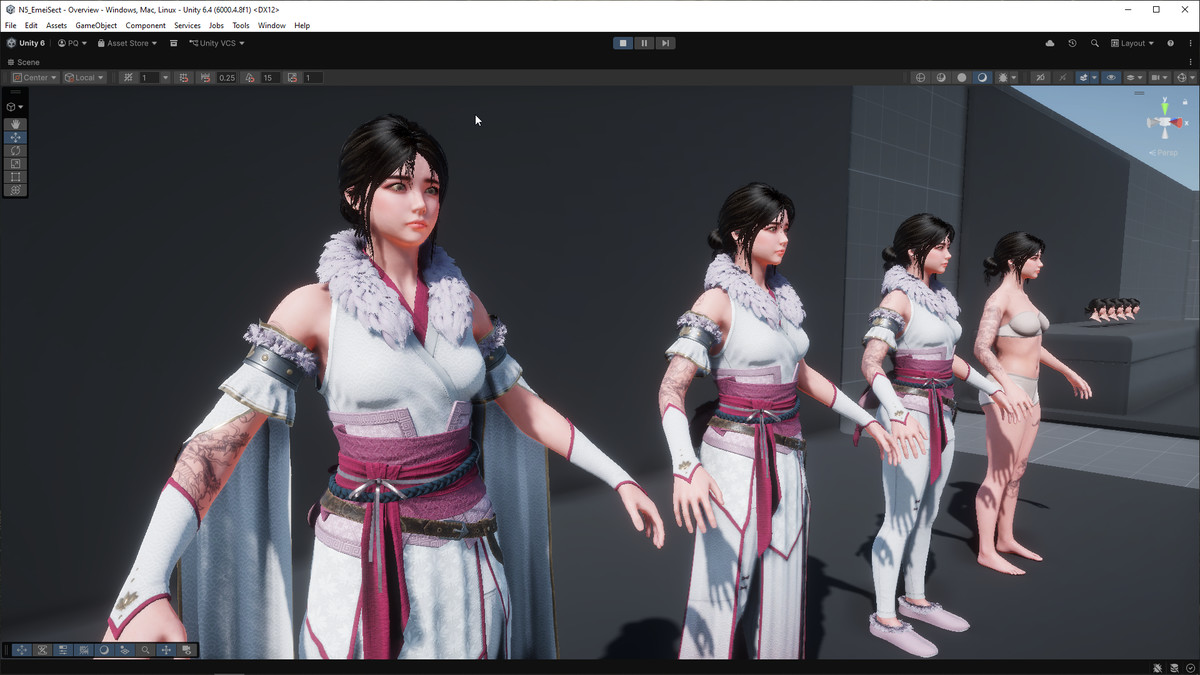
Task: Select shaded wireframe sphere draw mode
Action: 941,77
